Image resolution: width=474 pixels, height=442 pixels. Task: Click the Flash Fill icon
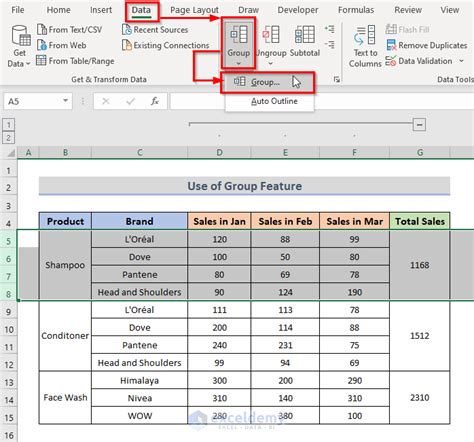click(x=391, y=29)
